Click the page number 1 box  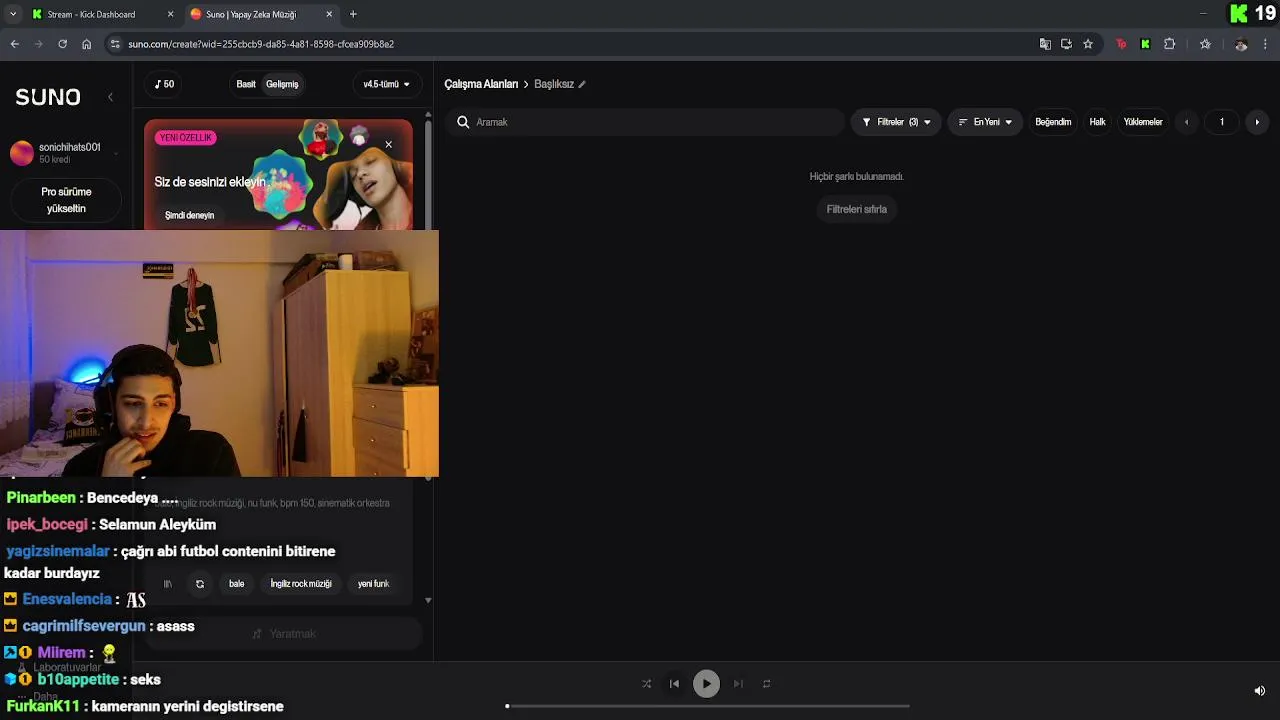1221,122
